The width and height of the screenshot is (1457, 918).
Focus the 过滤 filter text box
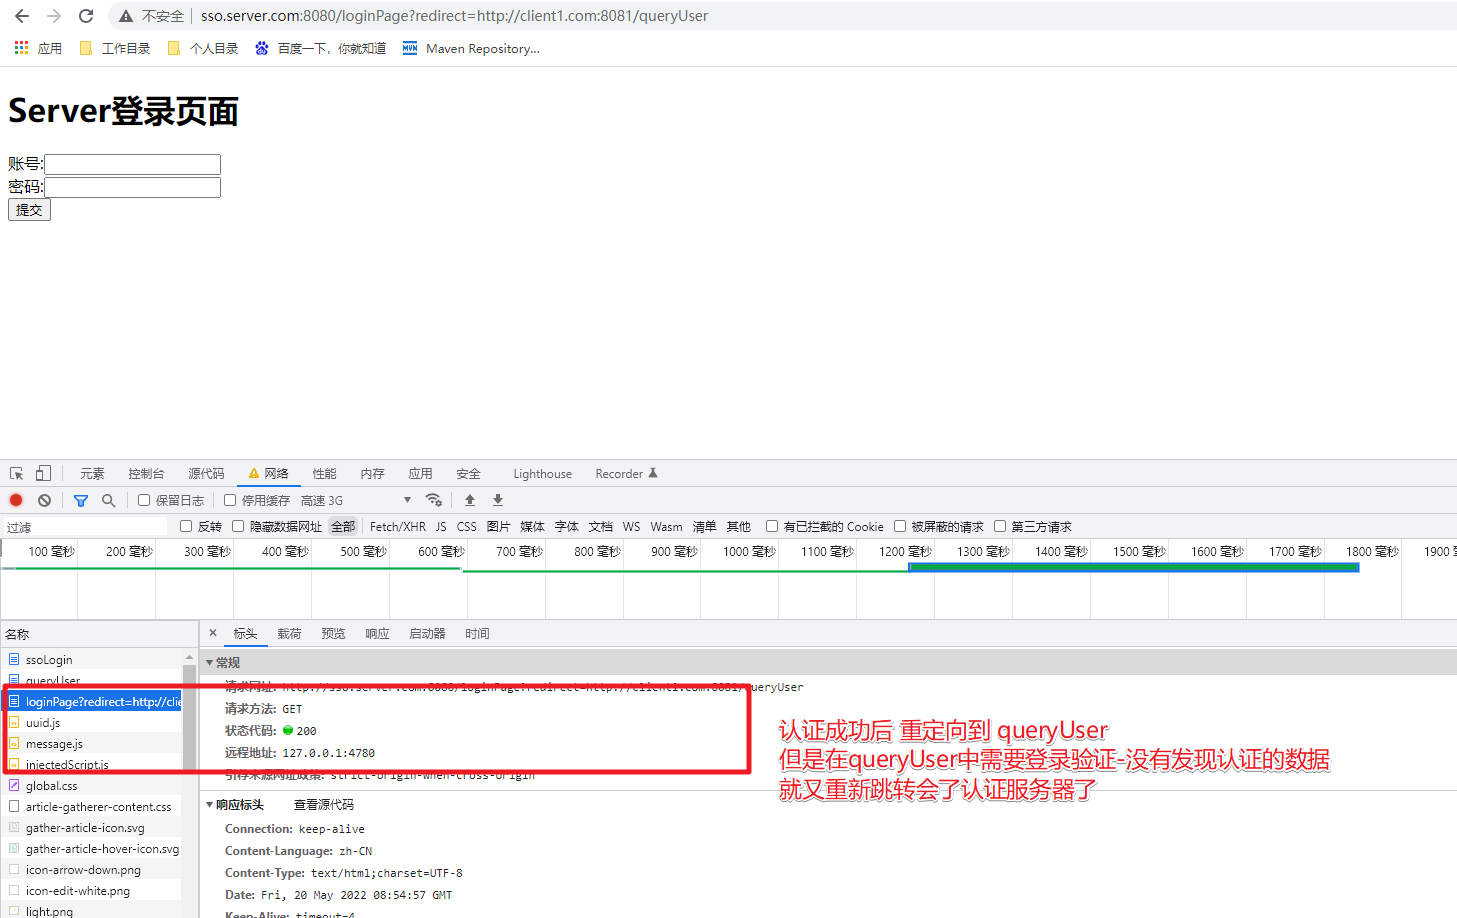click(84, 527)
